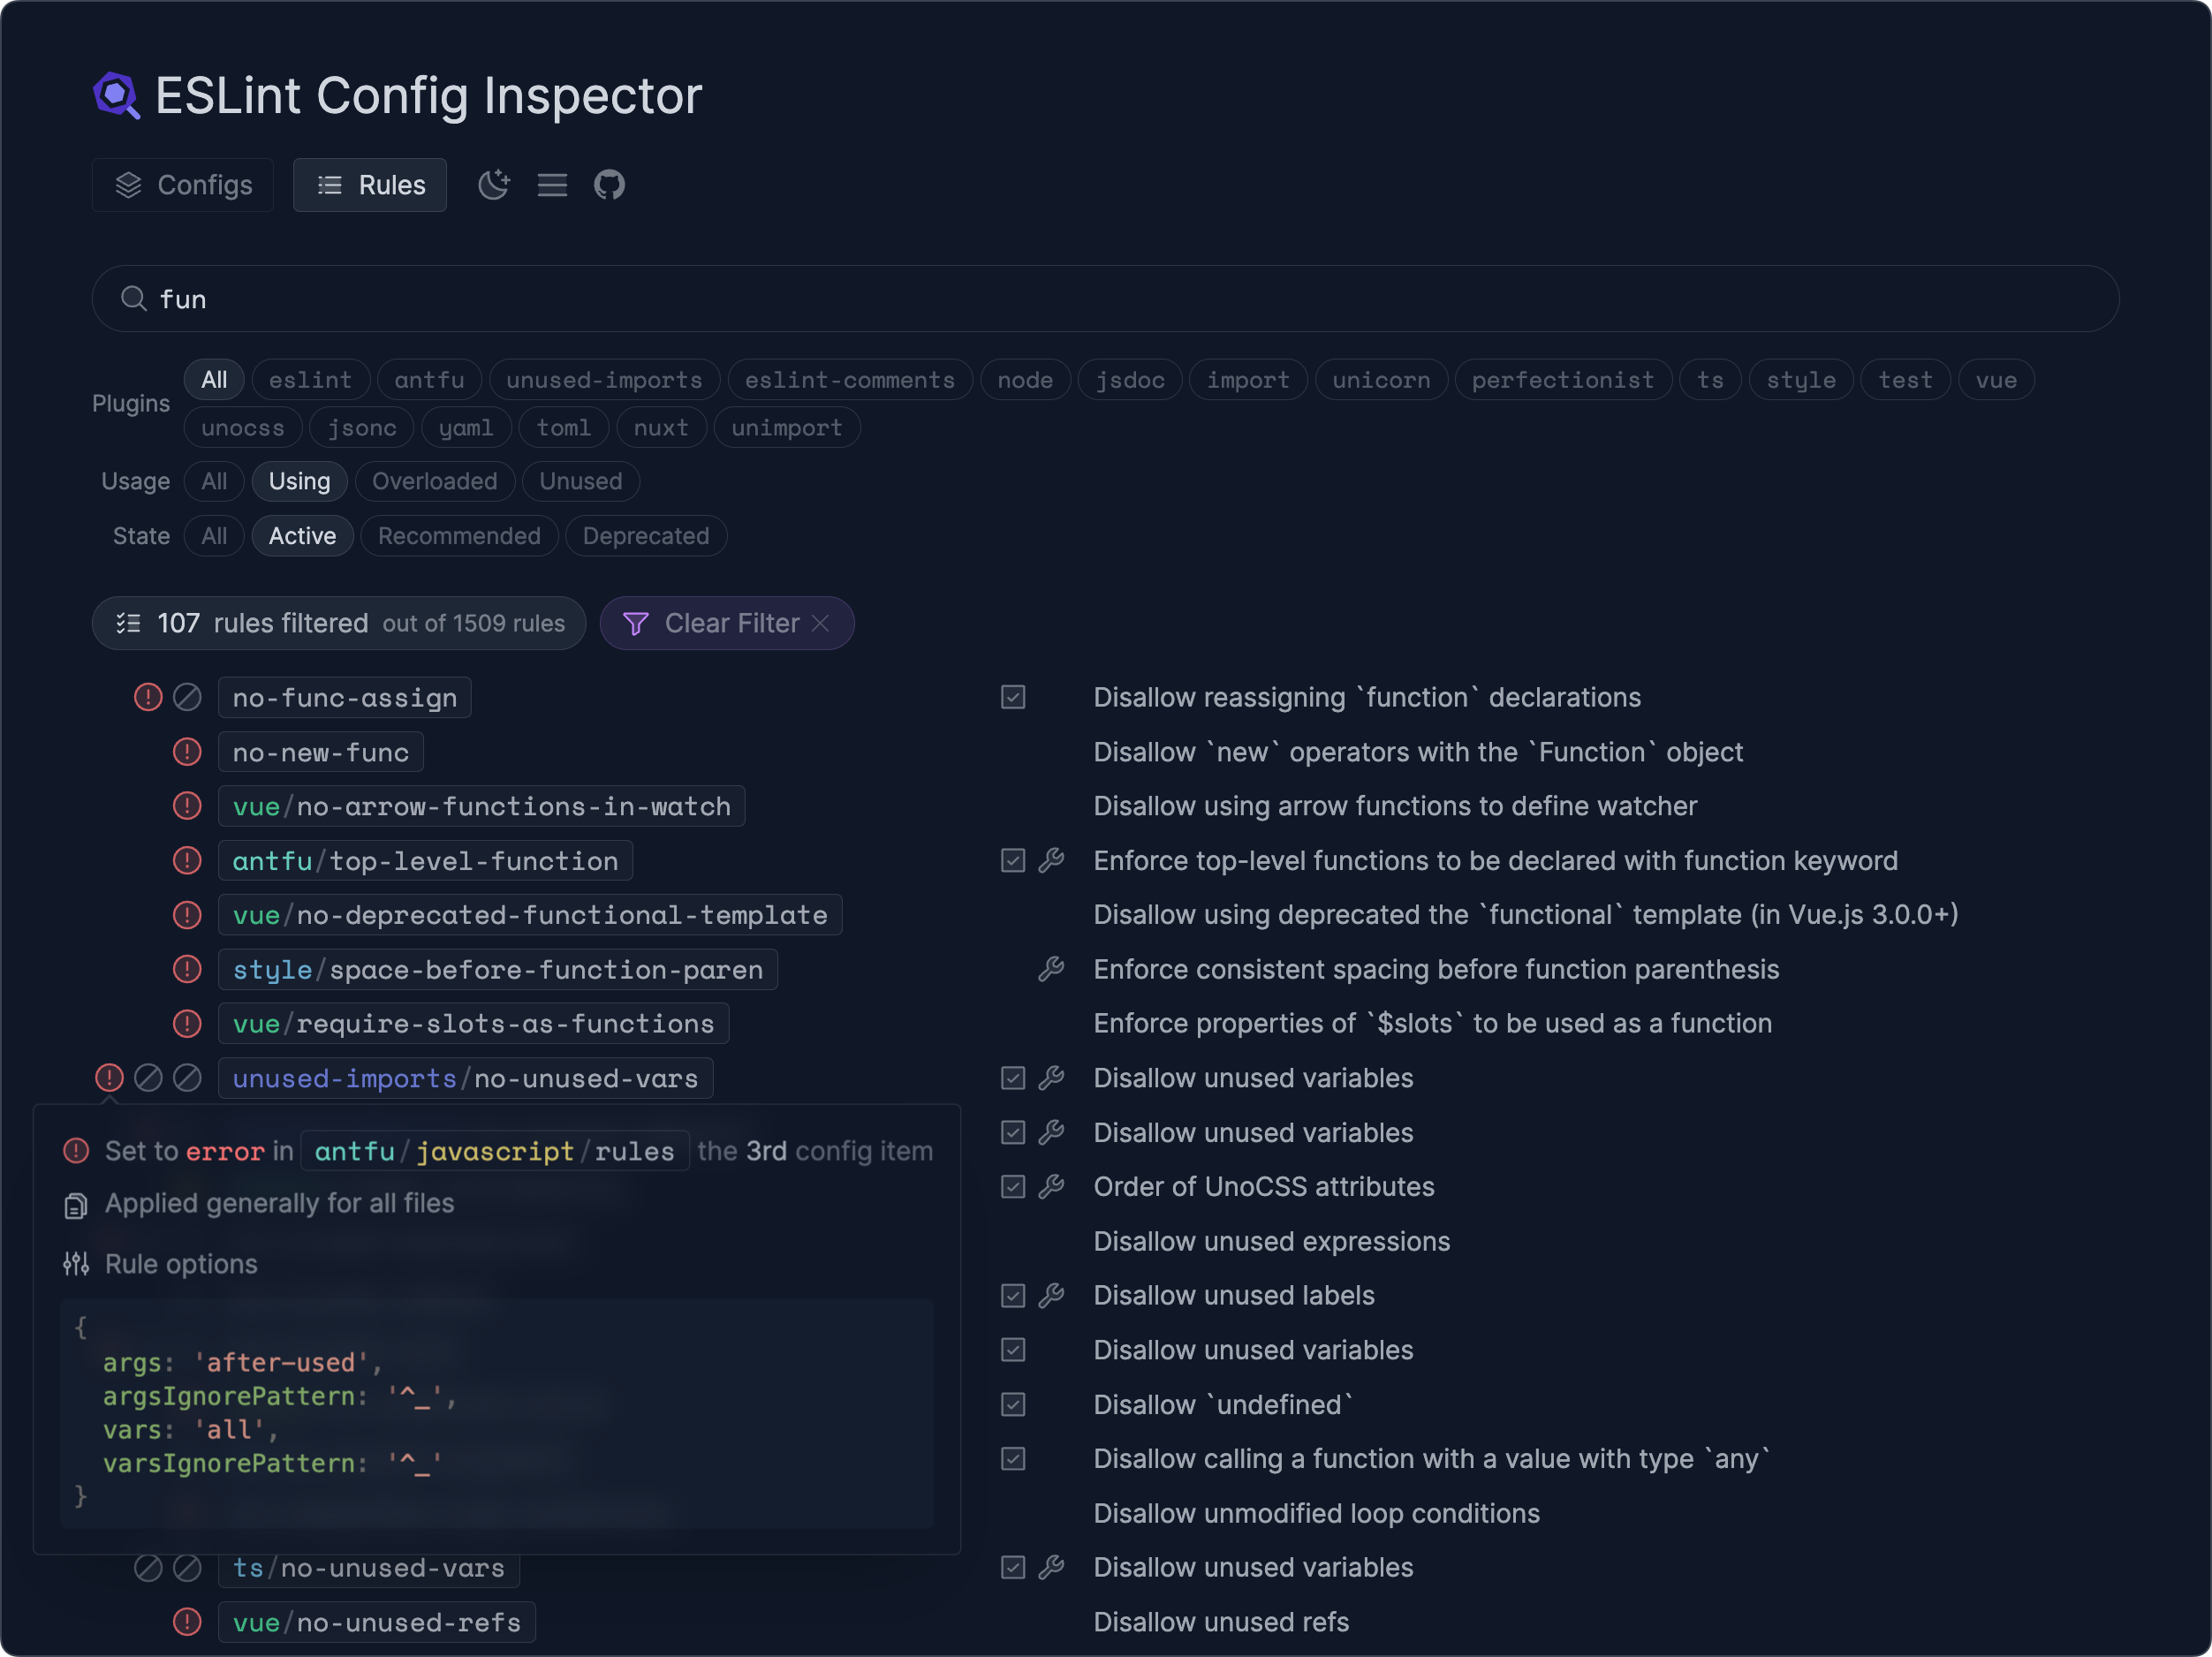Click the rules-filtered list icon

click(x=130, y=623)
